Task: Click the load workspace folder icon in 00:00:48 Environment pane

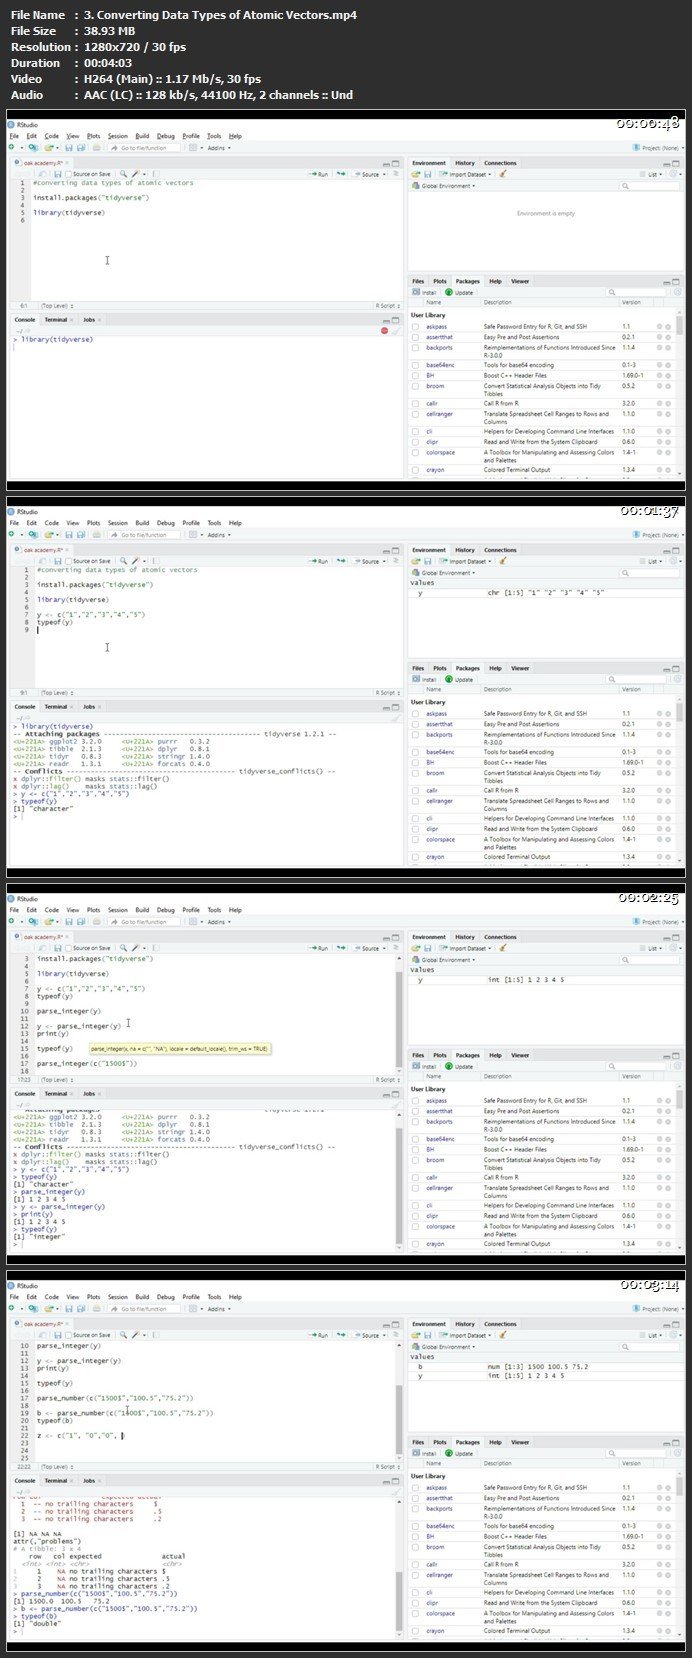Action: (x=417, y=174)
